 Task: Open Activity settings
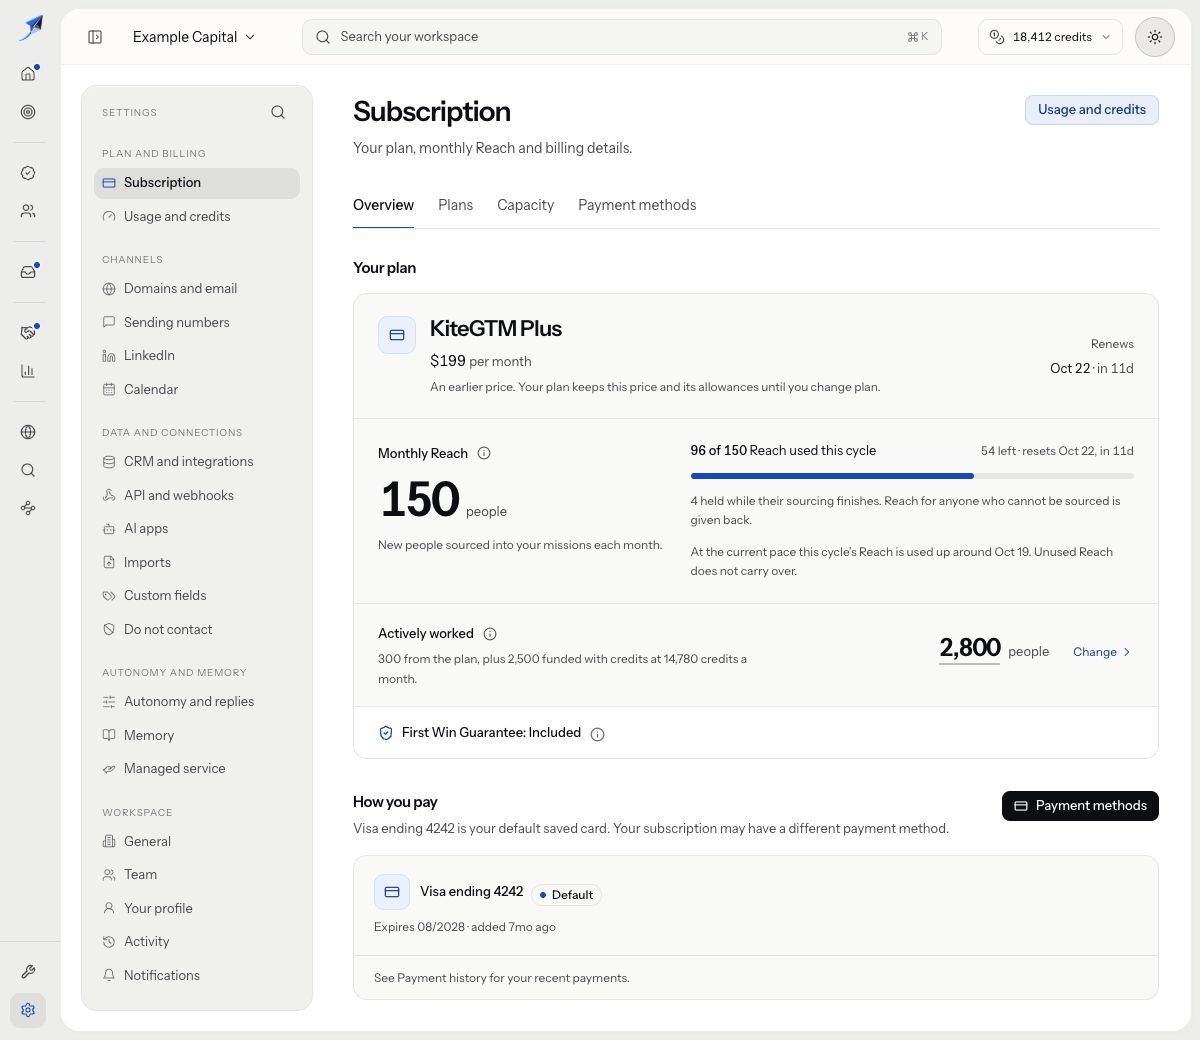point(197,942)
